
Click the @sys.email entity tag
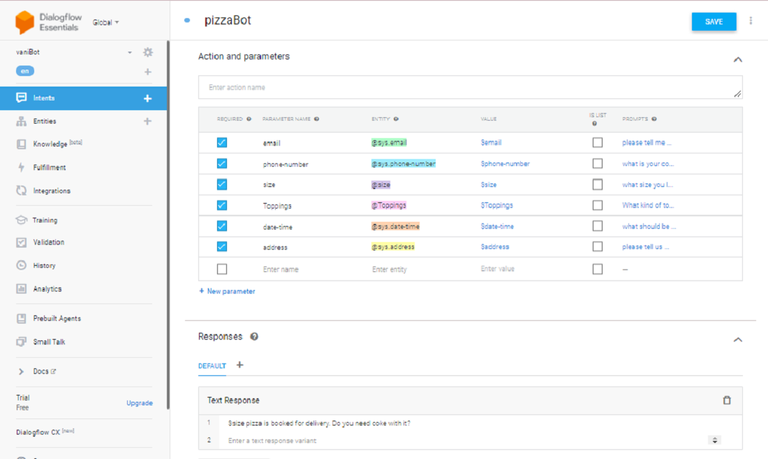click(x=389, y=143)
